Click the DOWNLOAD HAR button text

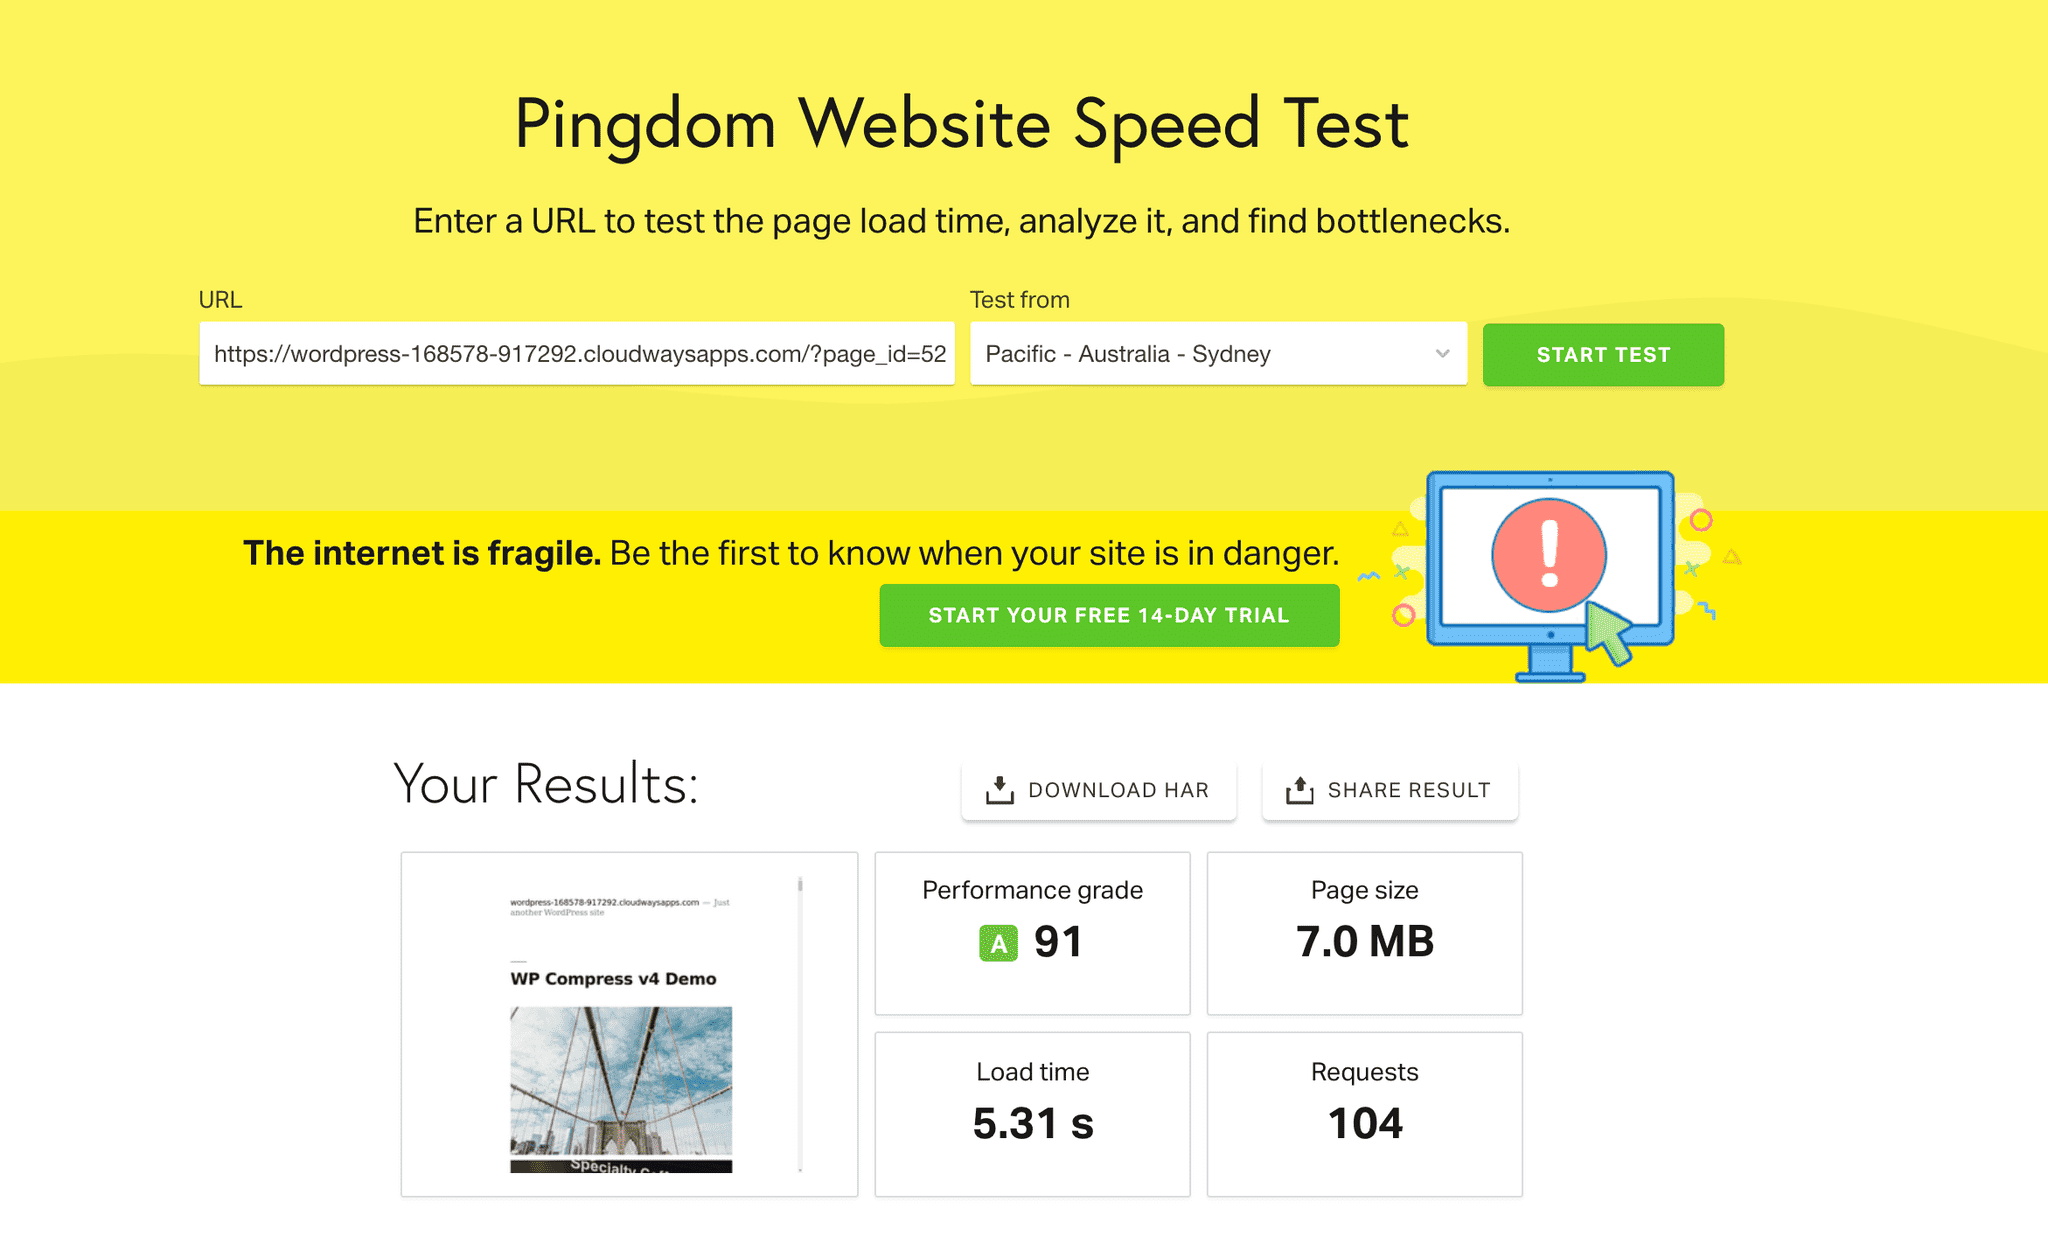[1118, 790]
